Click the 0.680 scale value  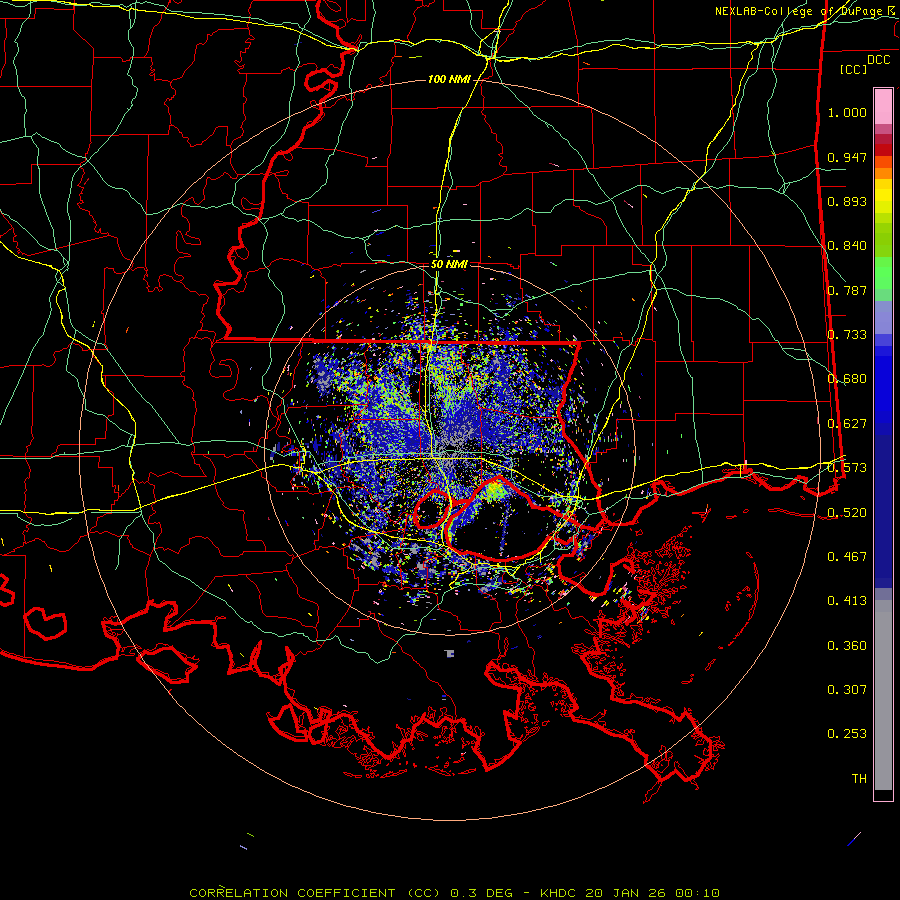point(847,379)
